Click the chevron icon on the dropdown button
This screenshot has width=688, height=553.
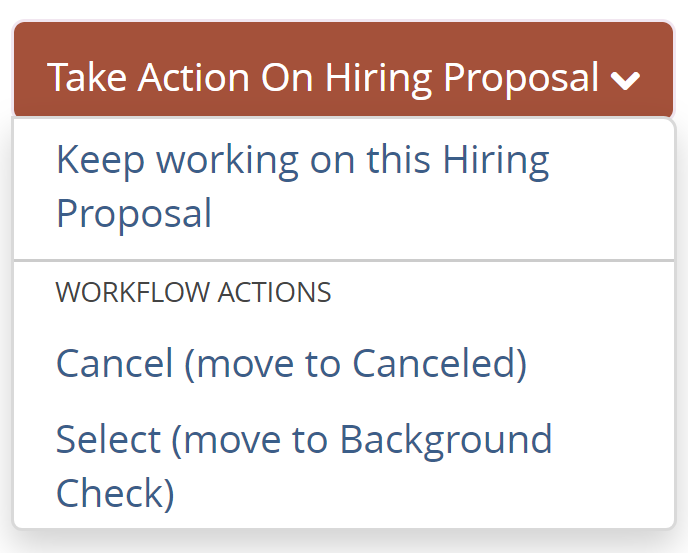click(x=626, y=80)
